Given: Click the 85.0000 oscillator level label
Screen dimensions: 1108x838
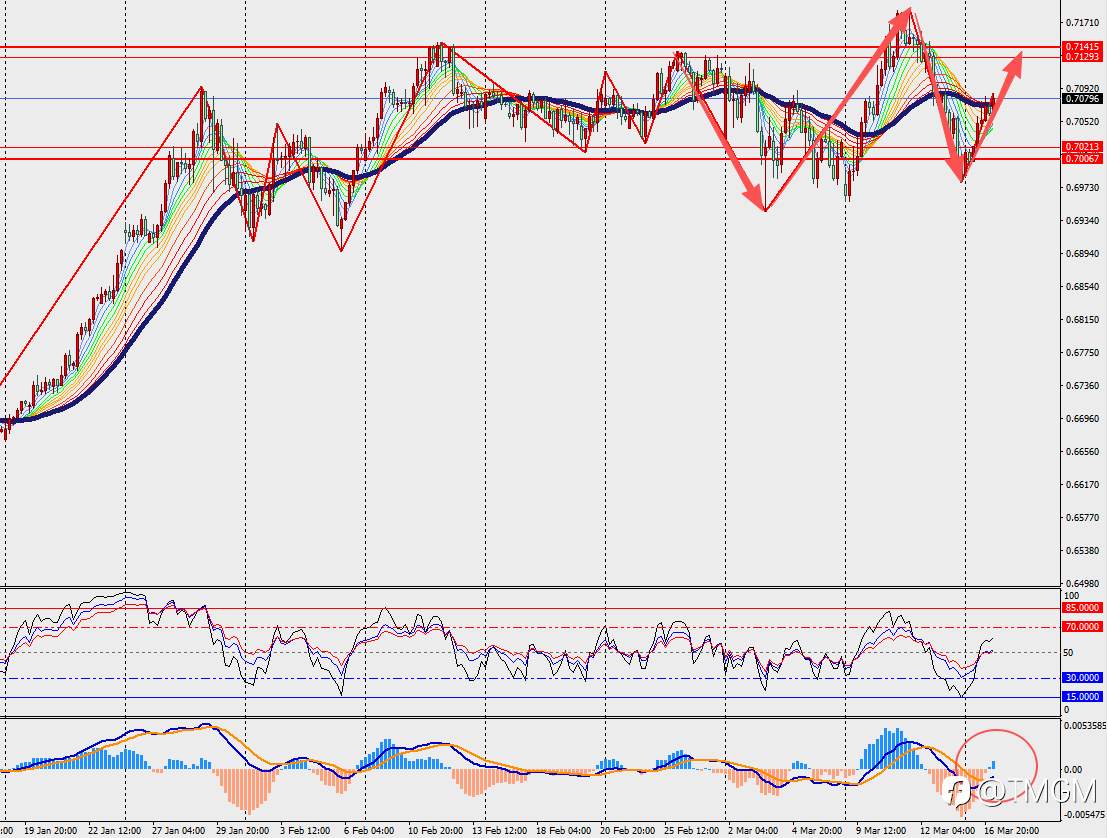Looking at the screenshot, I should point(1082,608).
